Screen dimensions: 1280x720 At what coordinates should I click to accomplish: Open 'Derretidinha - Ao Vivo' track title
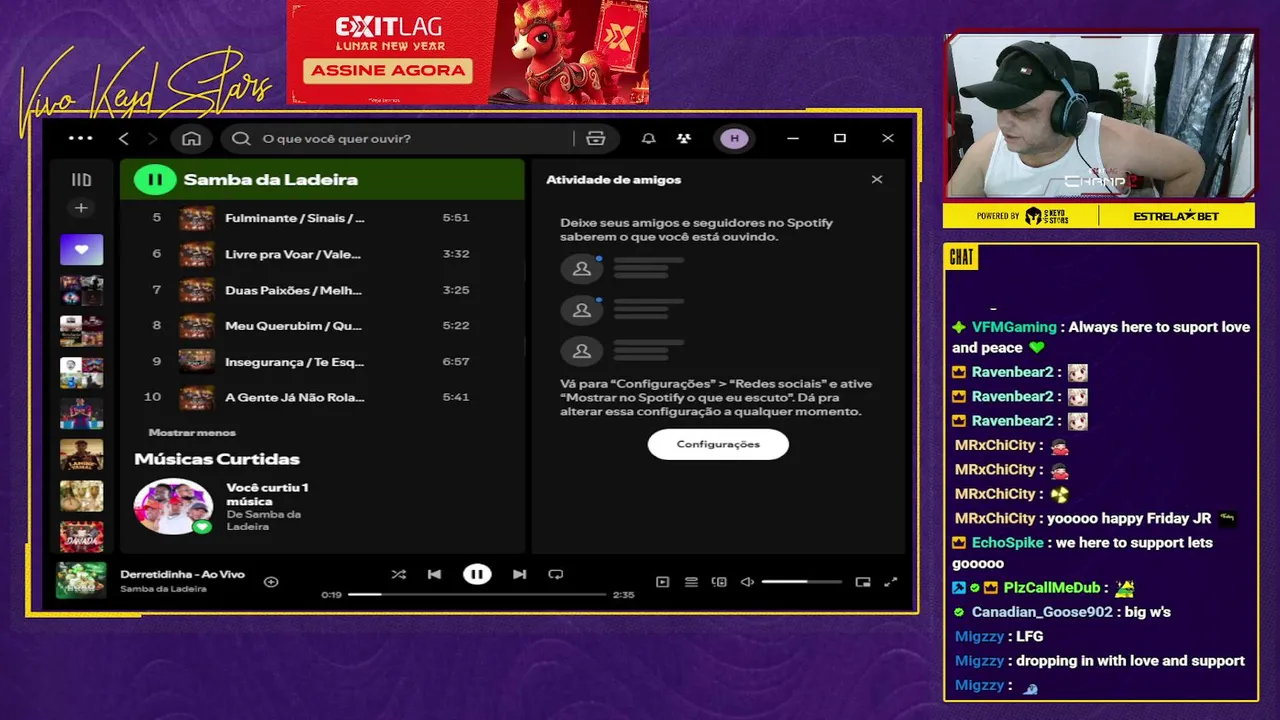point(182,574)
